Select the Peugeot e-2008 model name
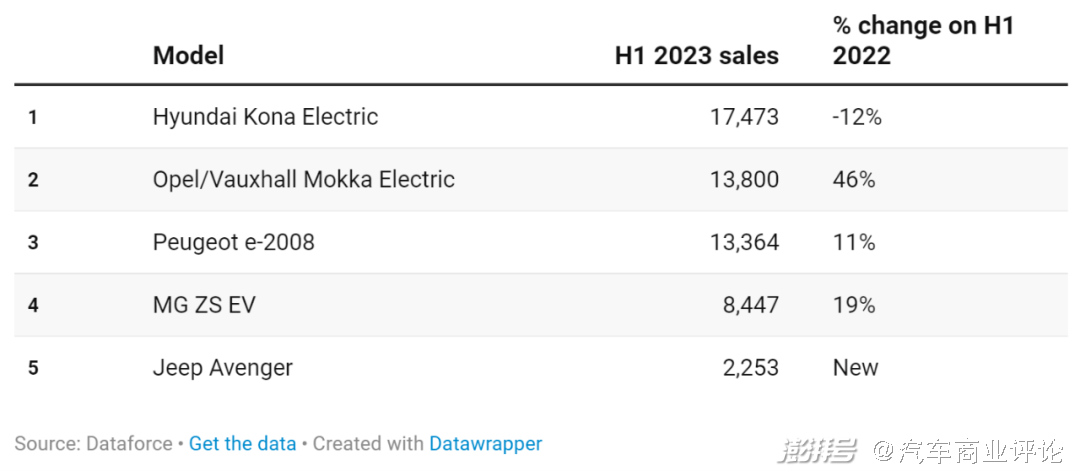This screenshot has width=1080, height=471. (x=233, y=242)
